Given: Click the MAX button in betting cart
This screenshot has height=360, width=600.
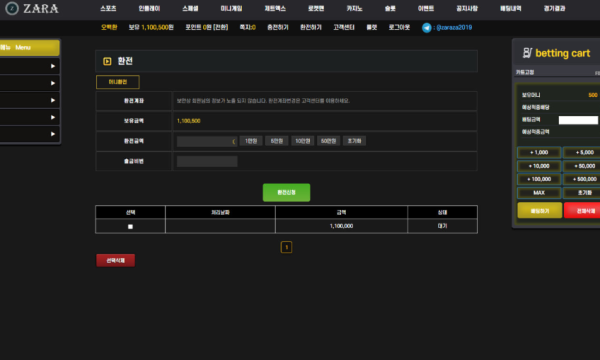Looking at the screenshot, I should (539, 193).
